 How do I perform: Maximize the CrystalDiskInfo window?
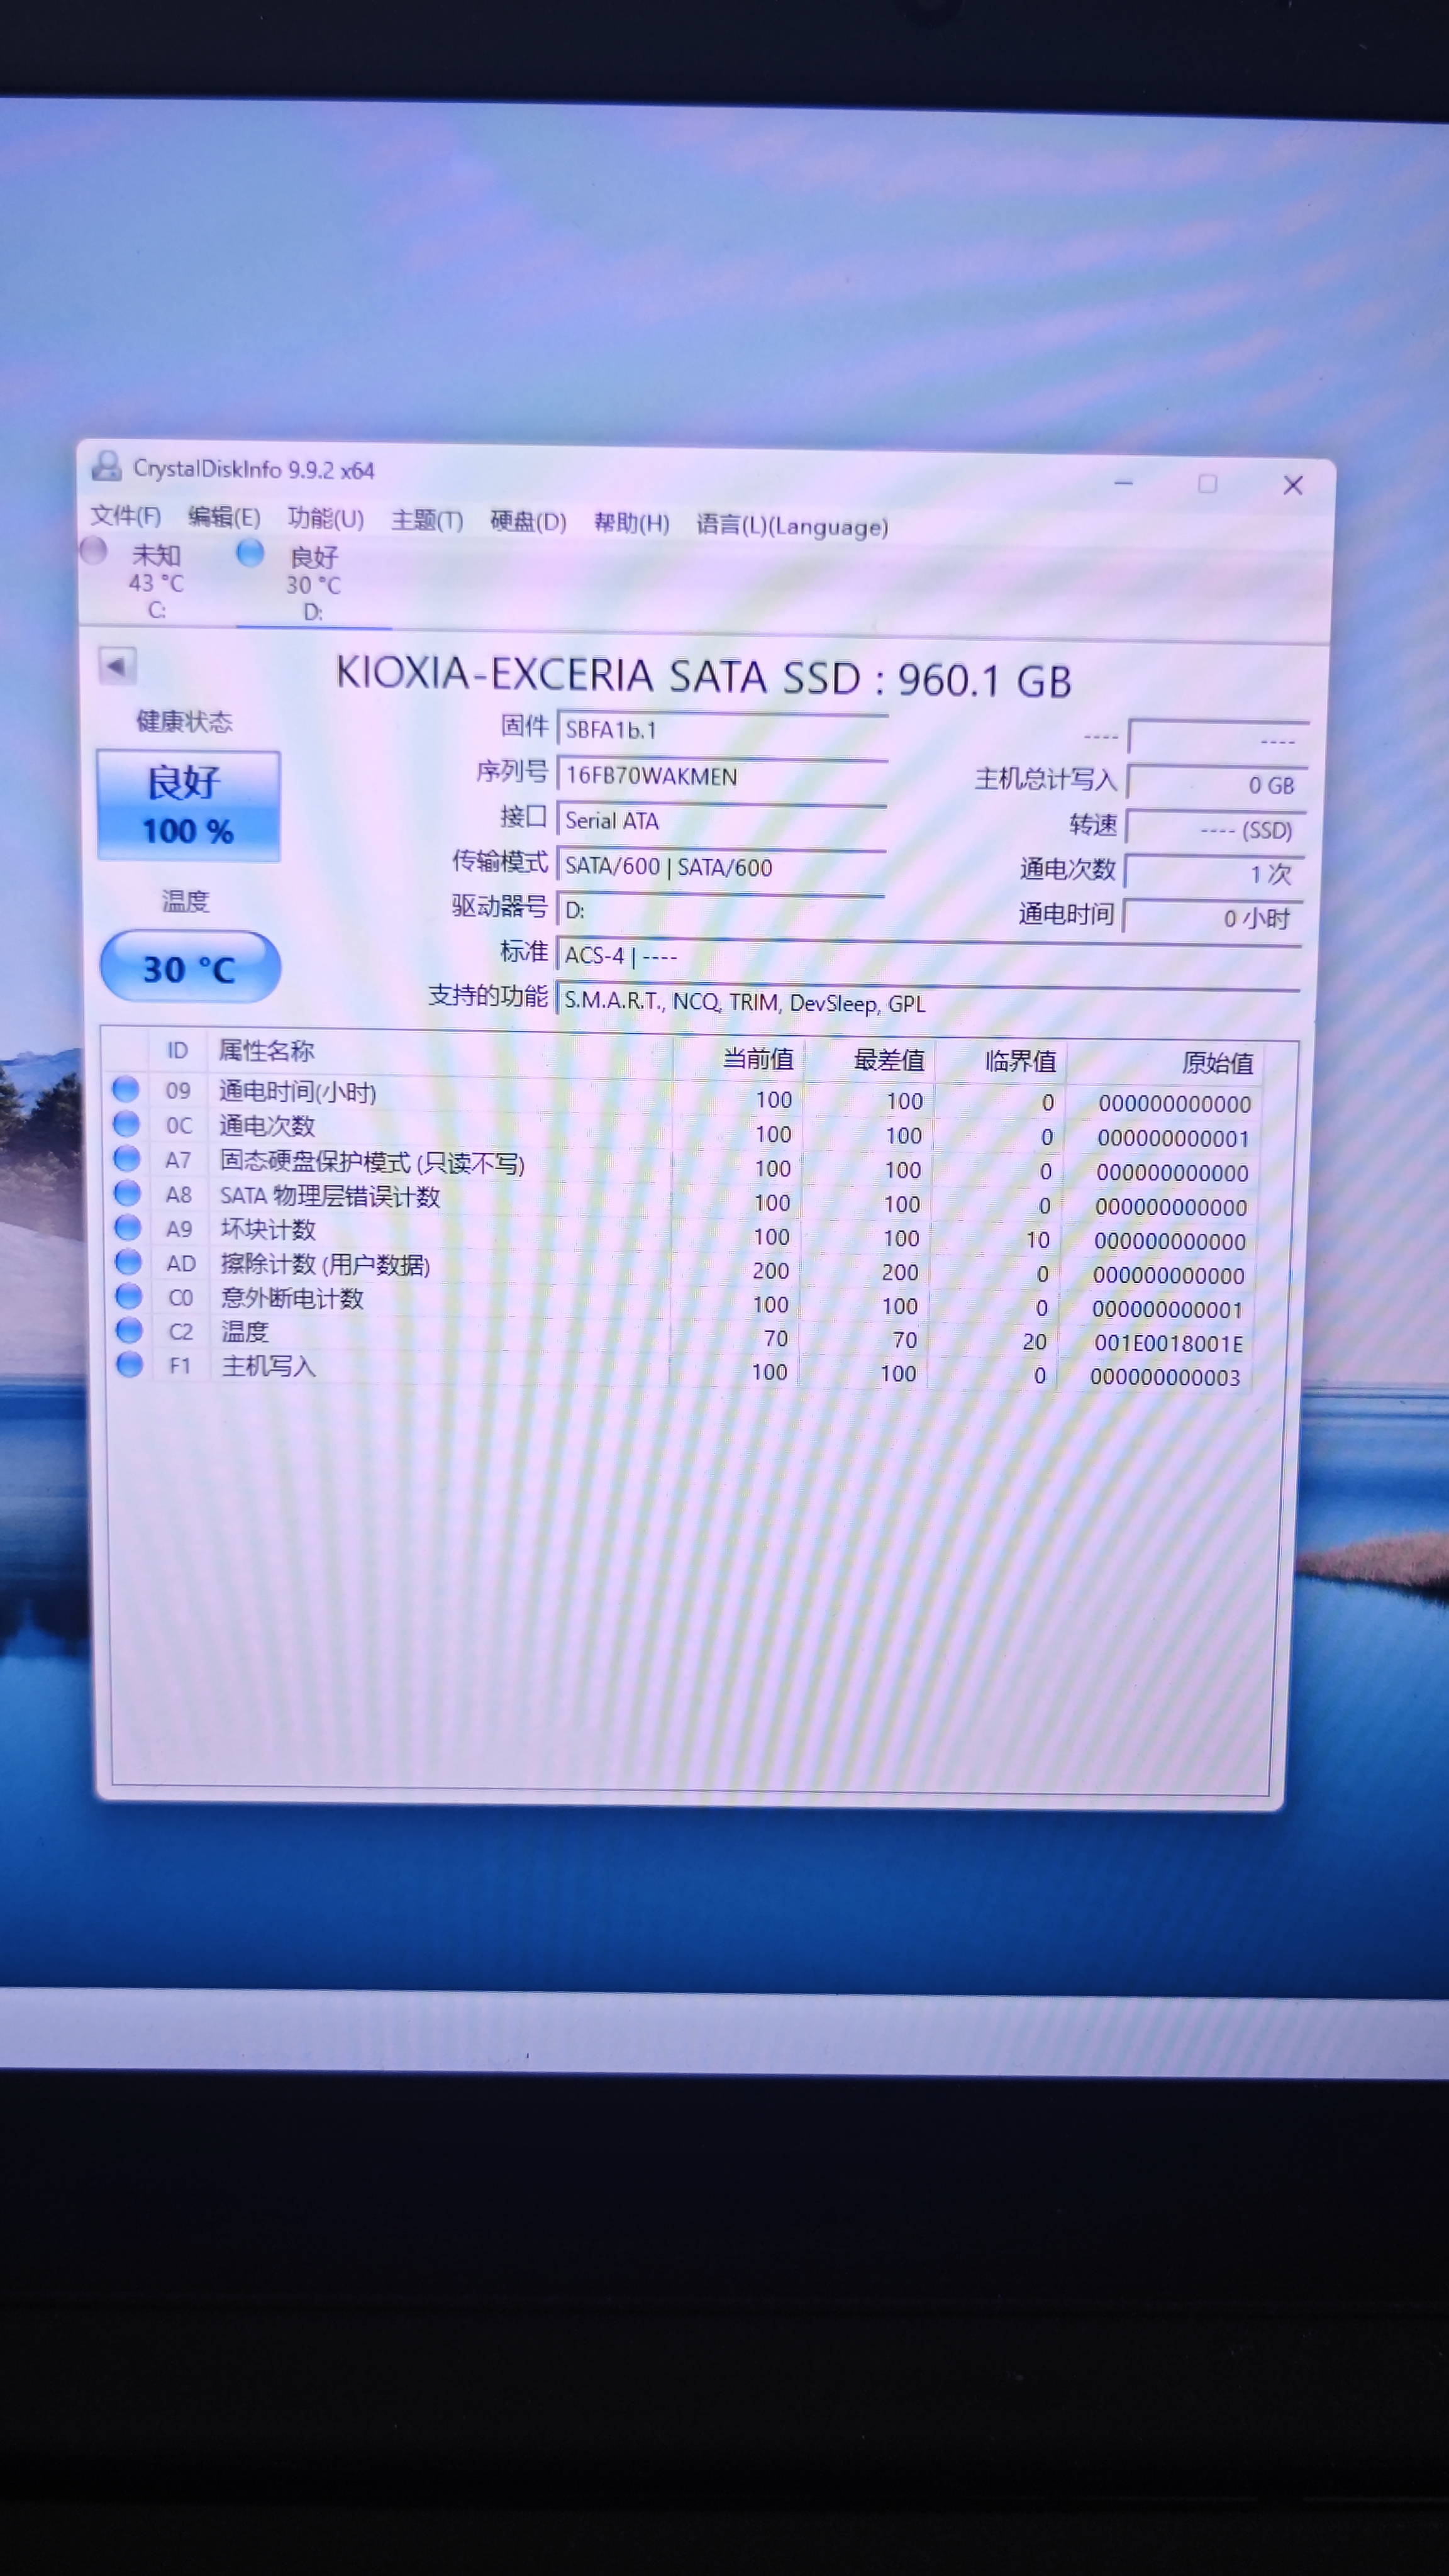pyautogui.click(x=1208, y=484)
